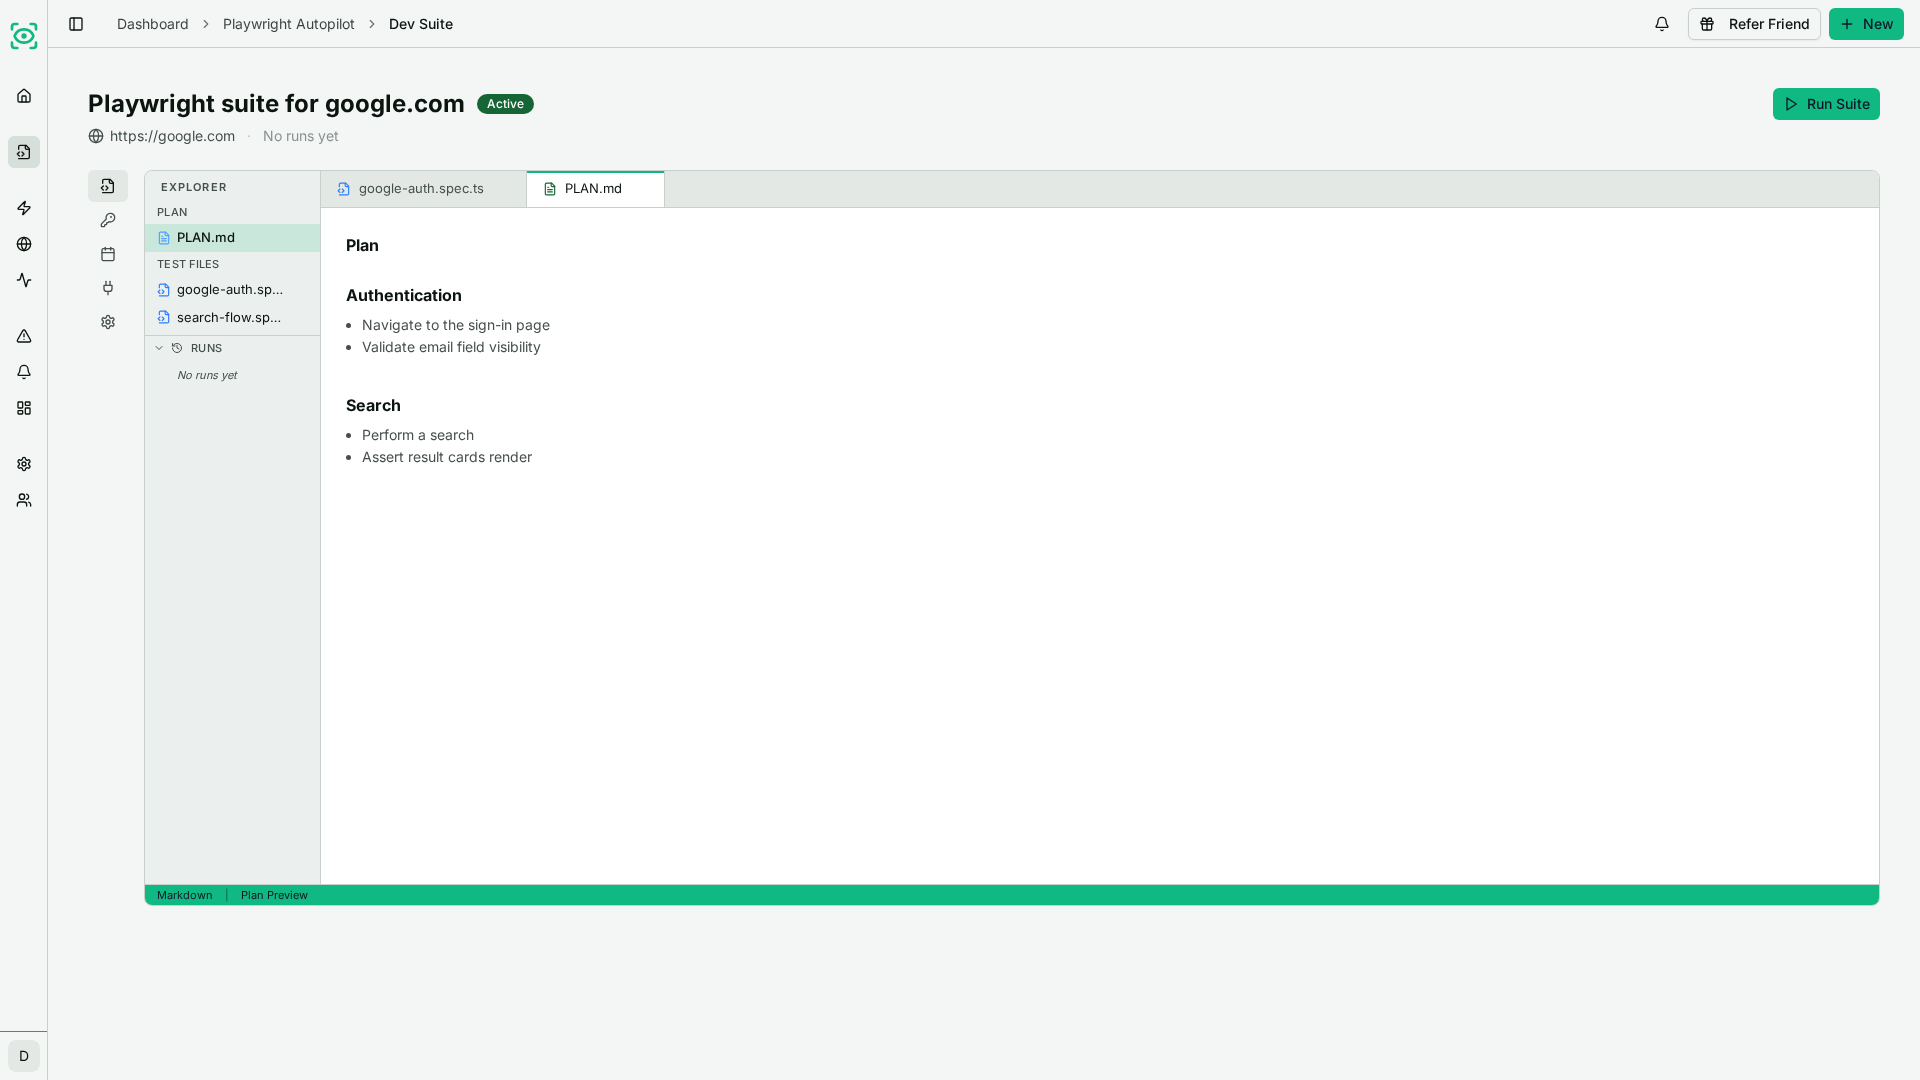Select the key icon in suite panel
Image resolution: width=1920 pixels, height=1080 pixels.
(x=108, y=220)
